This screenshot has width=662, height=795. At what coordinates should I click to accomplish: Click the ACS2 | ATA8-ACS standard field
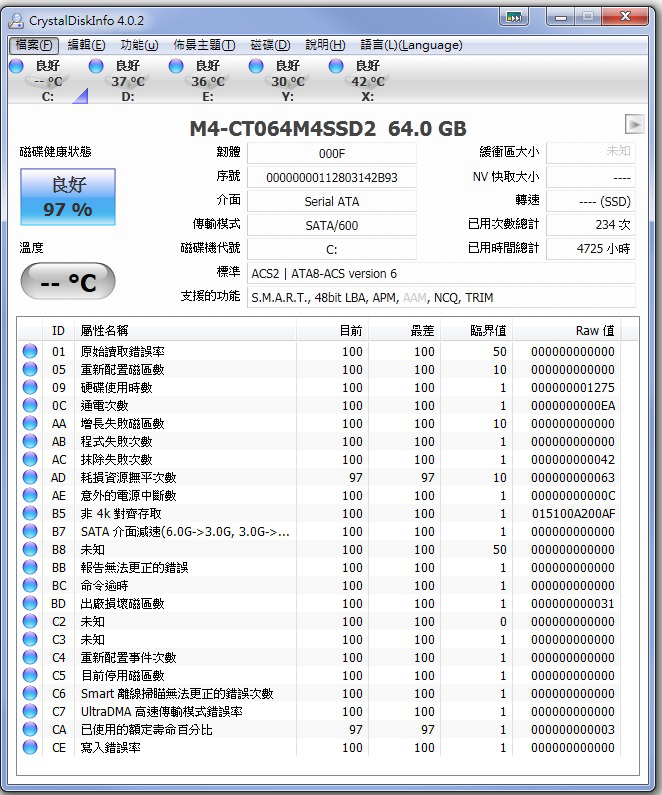pos(441,274)
